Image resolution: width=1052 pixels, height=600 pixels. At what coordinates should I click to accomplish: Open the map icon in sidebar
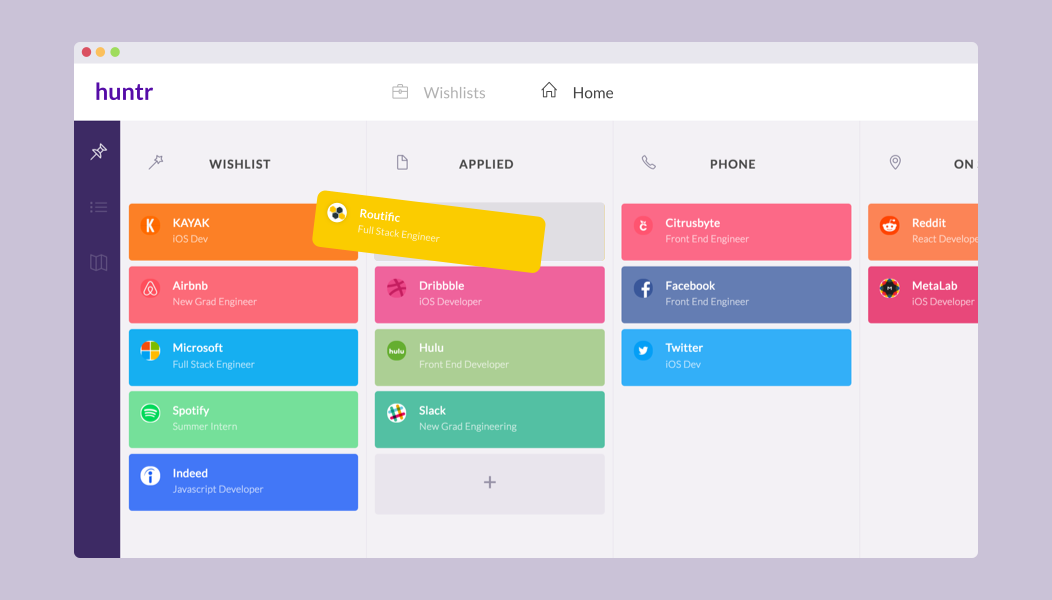tap(99, 262)
